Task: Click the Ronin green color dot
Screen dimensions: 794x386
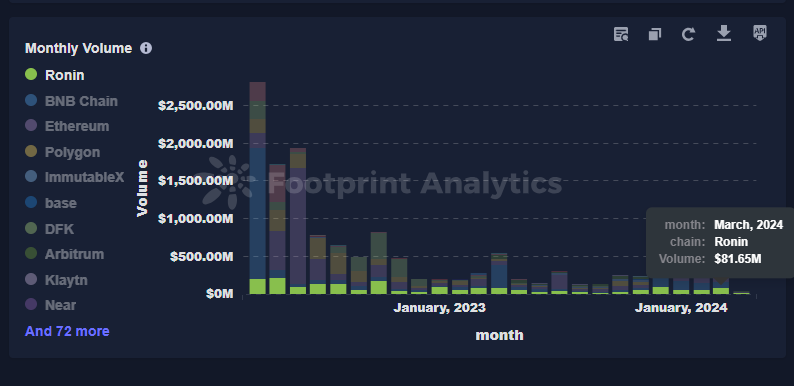Action: pyautogui.click(x=31, y=74)
